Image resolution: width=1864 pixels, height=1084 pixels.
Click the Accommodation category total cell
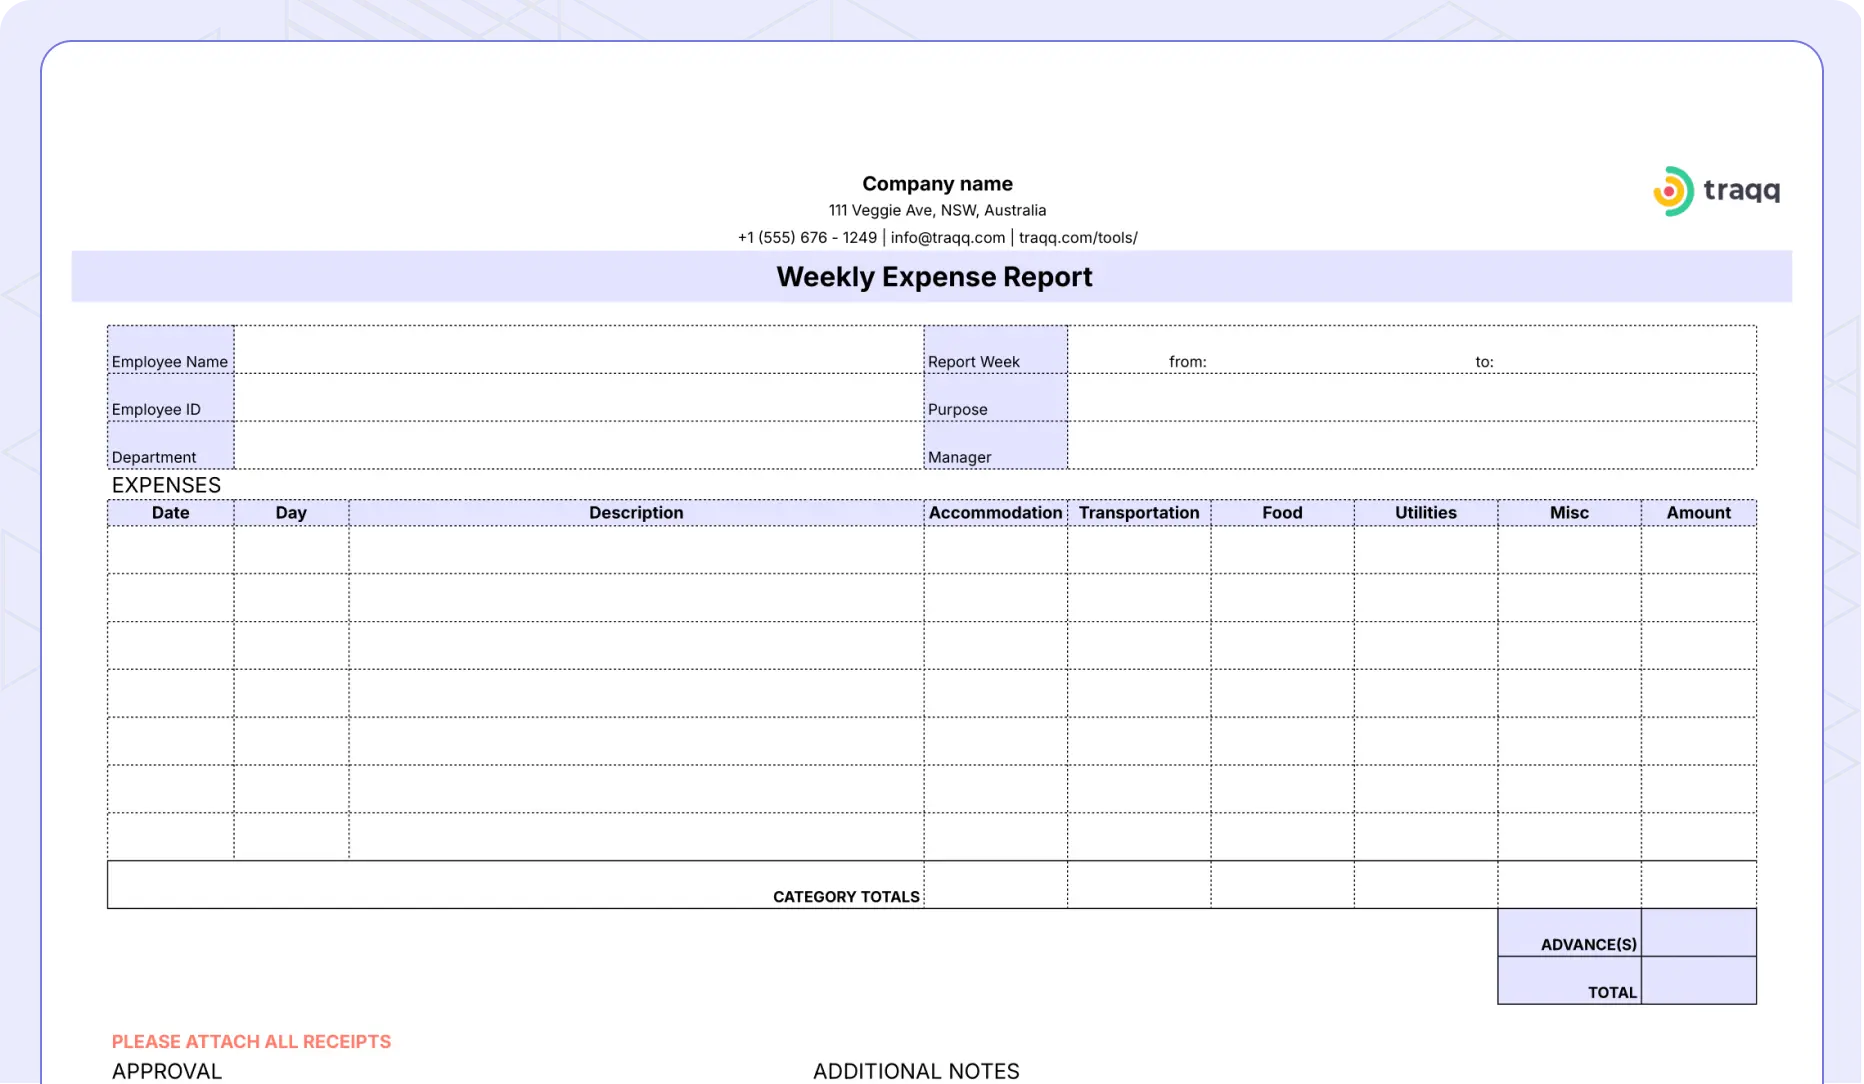point(996,885)
